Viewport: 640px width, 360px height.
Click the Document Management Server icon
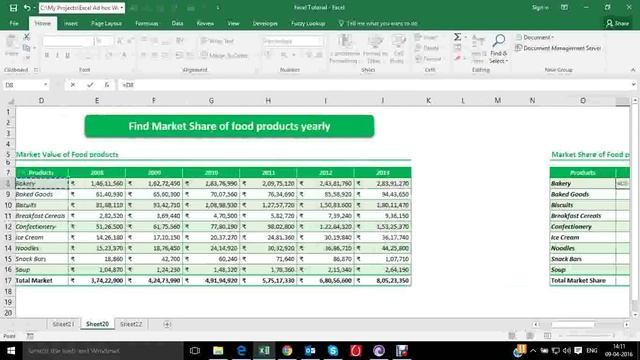click(x=519, y=48)
